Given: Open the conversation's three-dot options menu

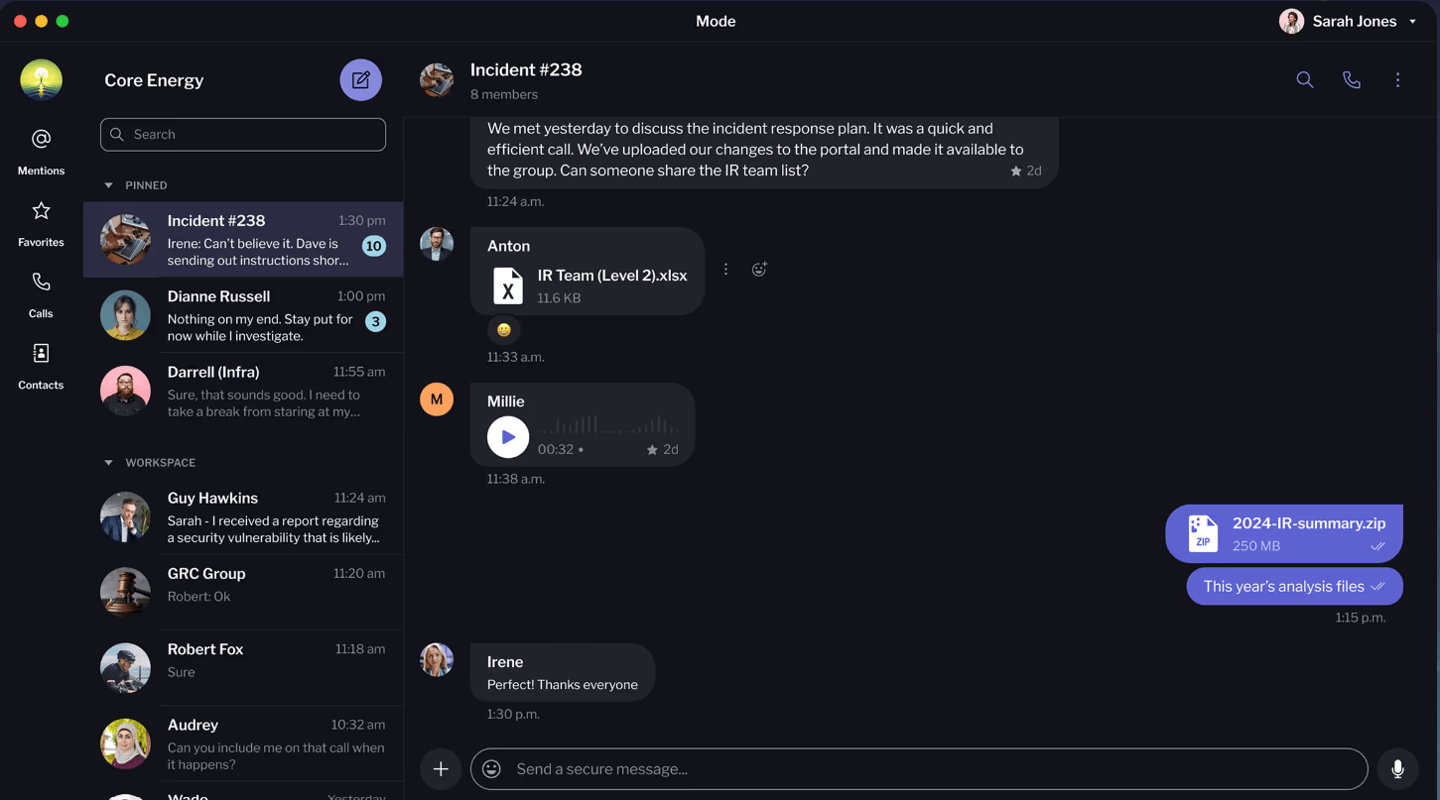Looking at the screenshot, I should (x=1397, y=80).
